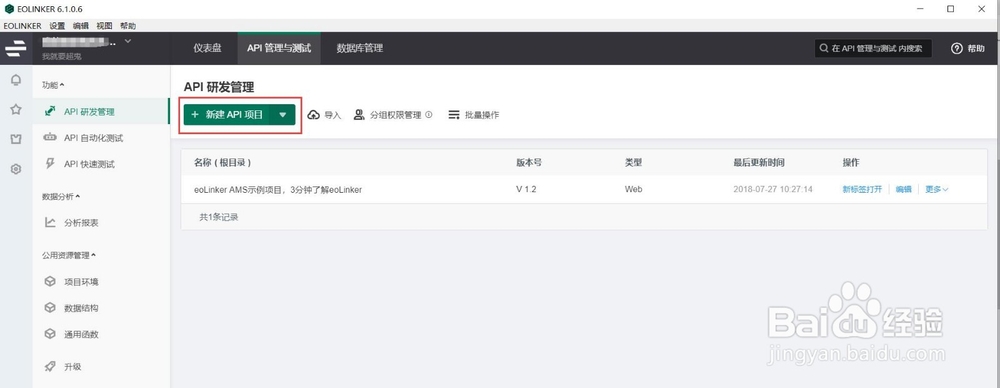Click 升级 rocket item

point(101,367)
